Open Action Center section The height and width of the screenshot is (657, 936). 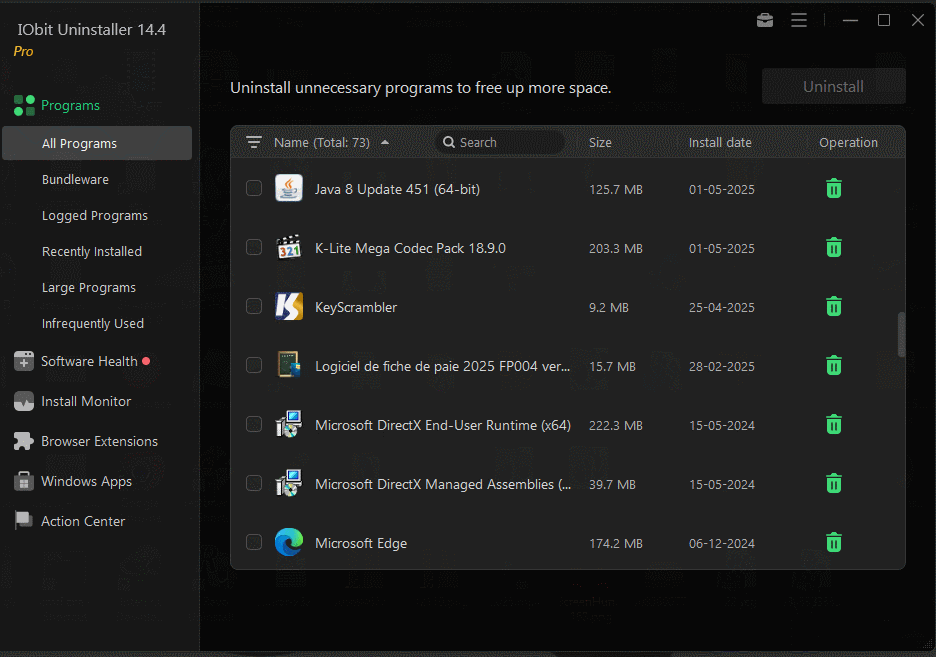point(83,521)
